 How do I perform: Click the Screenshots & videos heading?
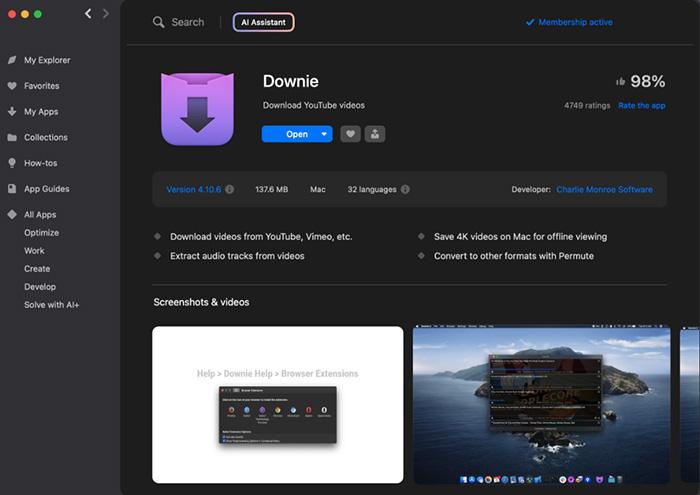[201, 302]
